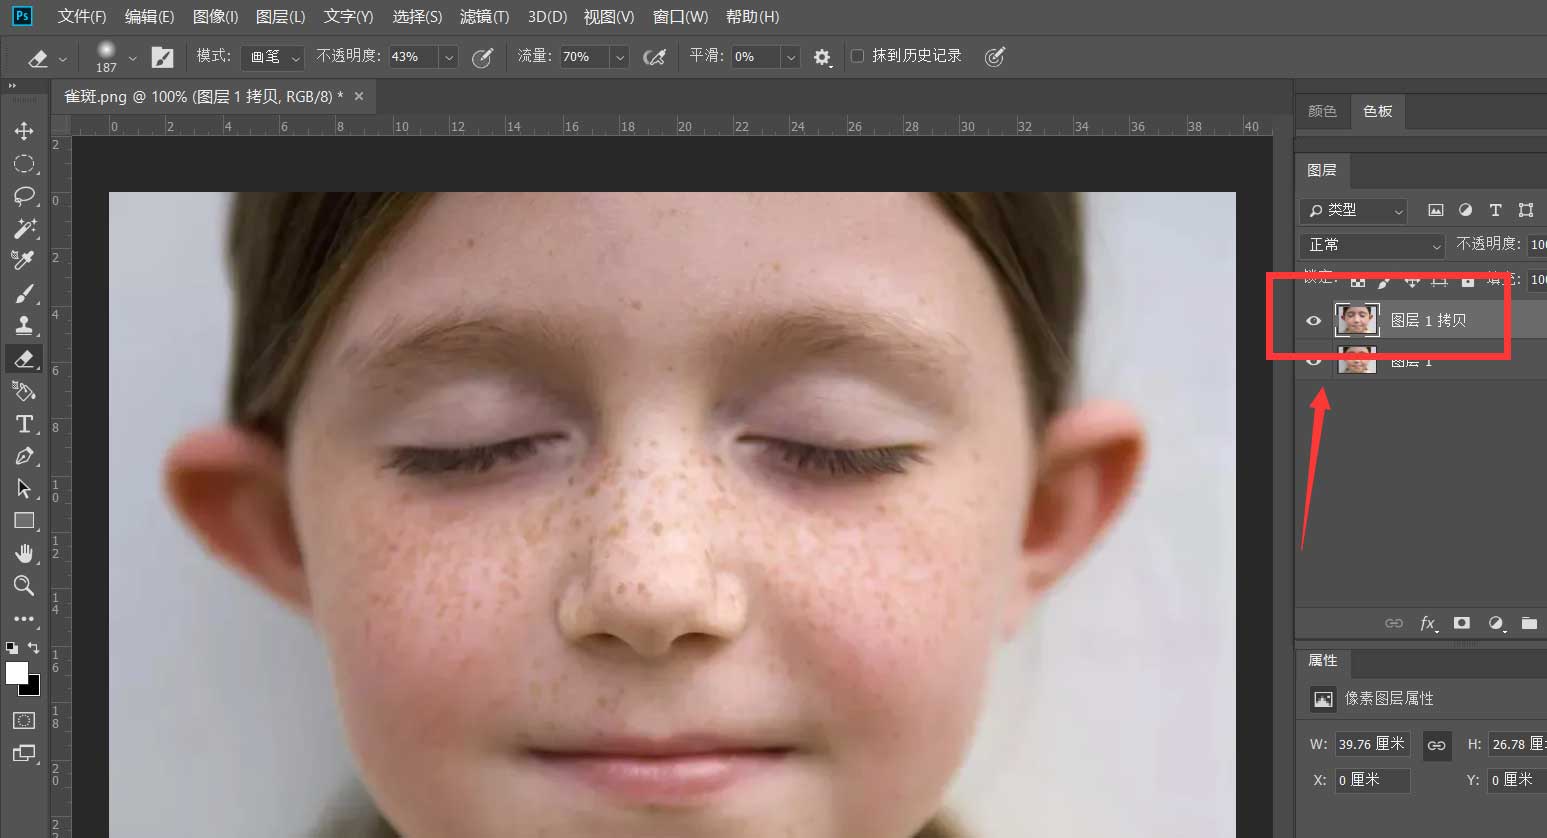Hide the 图层 1 拷贝 layer
Viewport: 1547px width, 838px height.
pyautogui.click(x=1314, y=321)
